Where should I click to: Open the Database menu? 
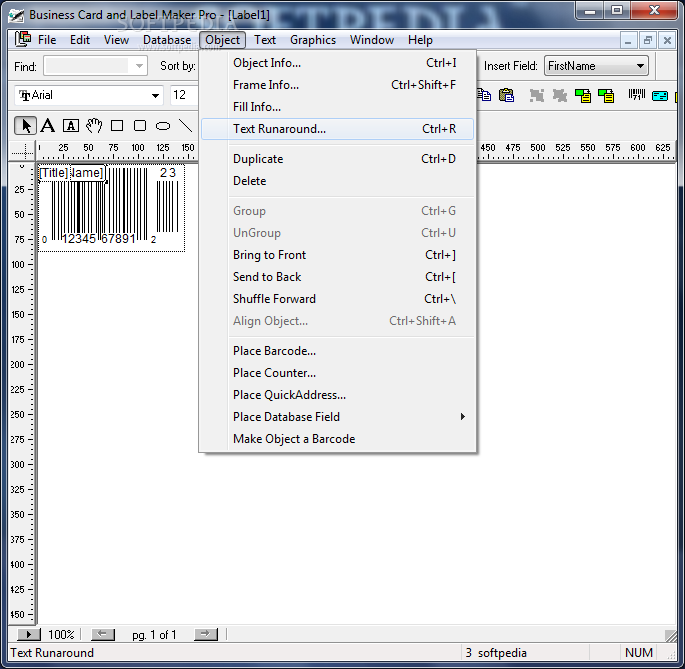point(167,40)
